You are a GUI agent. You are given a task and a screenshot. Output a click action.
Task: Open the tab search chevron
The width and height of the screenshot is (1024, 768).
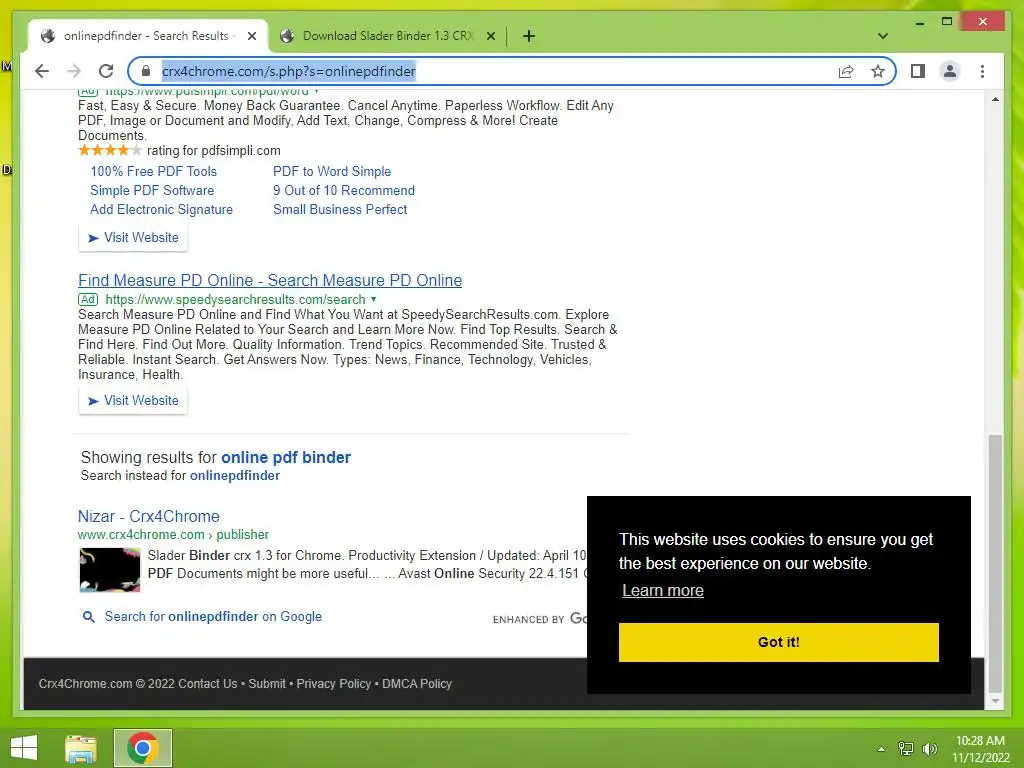883,36
